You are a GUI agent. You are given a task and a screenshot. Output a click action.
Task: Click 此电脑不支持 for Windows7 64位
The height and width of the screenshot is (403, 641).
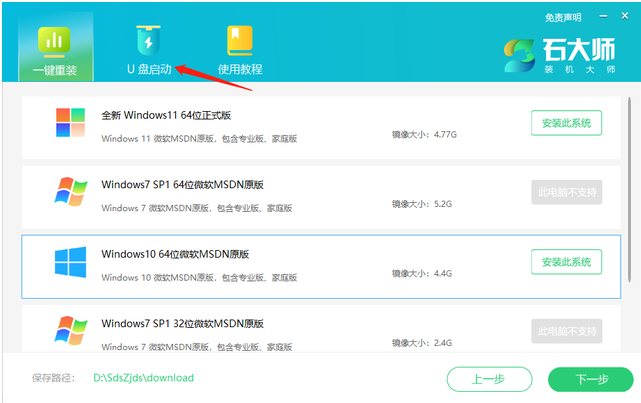coord(567,192)
